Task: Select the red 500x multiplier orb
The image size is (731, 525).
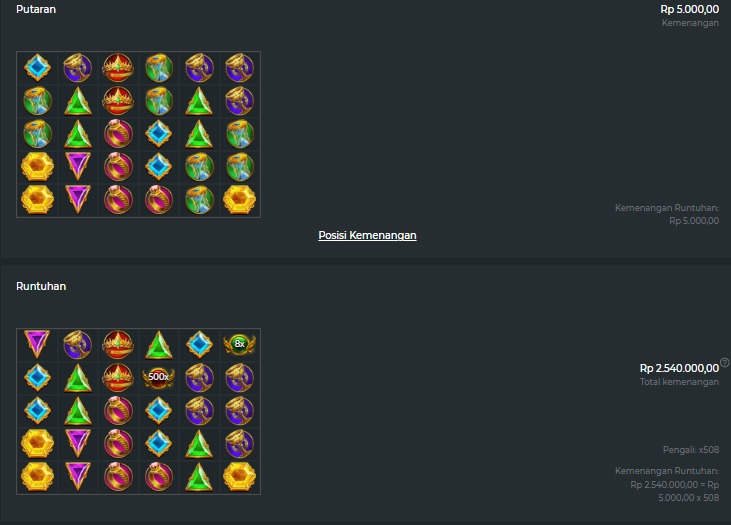Action: click(159, 377)
